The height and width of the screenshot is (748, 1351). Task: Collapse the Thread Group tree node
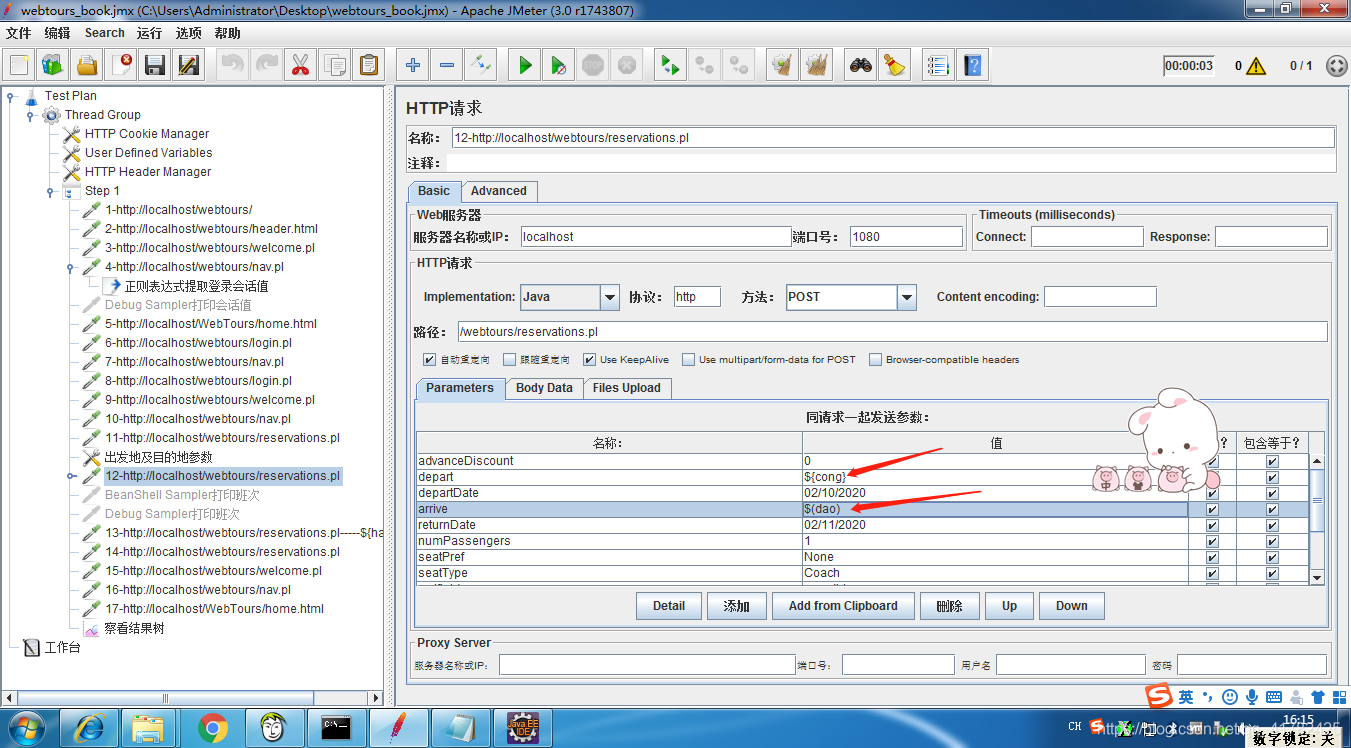click(31, 116)
